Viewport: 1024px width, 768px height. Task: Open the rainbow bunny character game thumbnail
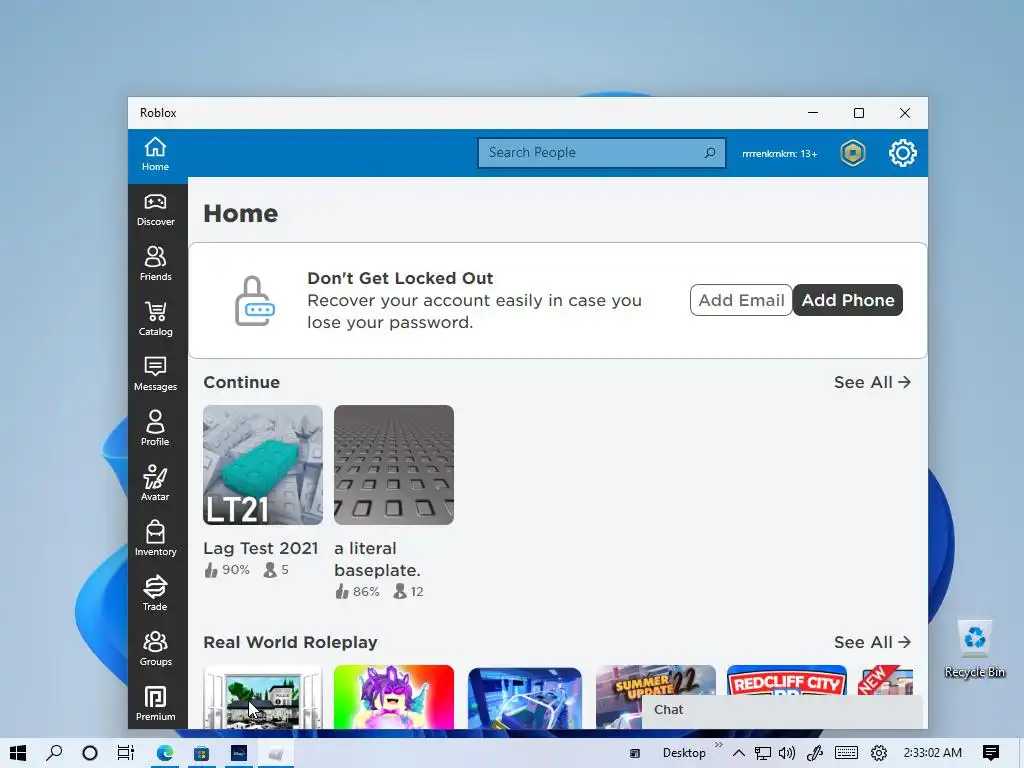coord(394,697)
